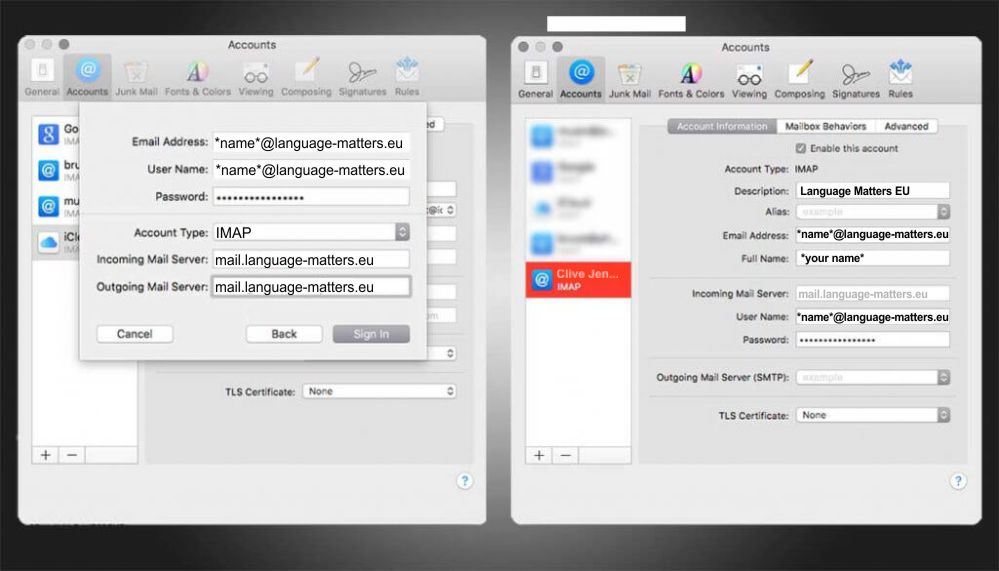Open Signatures preferences in right window
The height and width of the screenshot is (571, 999).
click(x=854, y=80)
